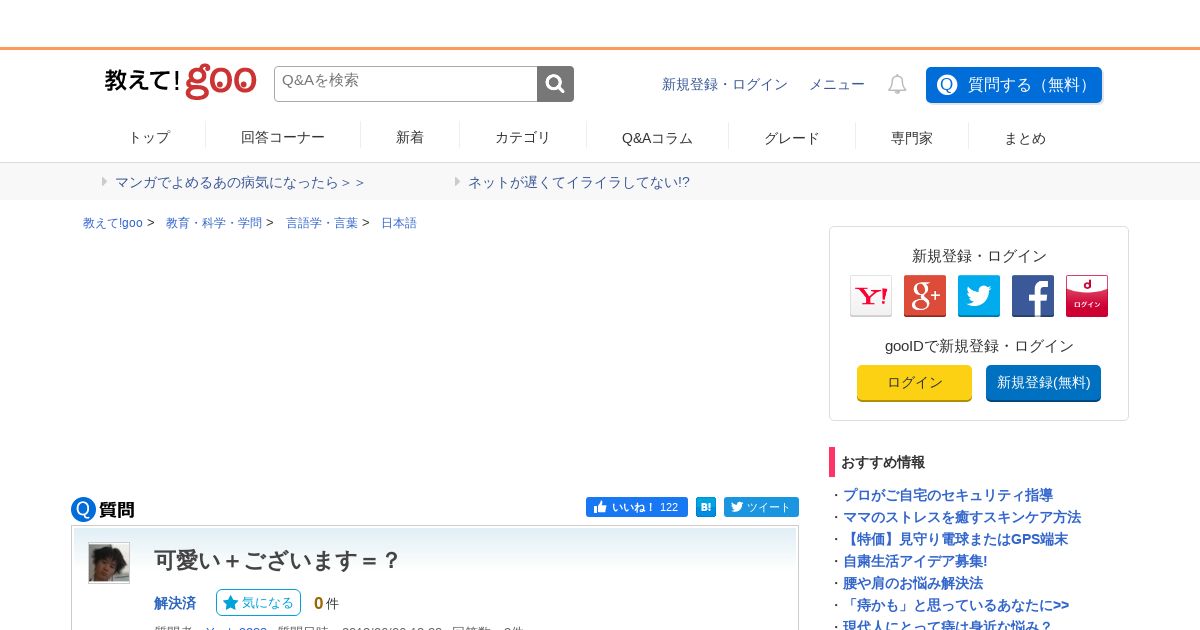This screenshot has height=630, width=1200.
Task: Go to the トップ nav item
Action: tap(149, 137)
